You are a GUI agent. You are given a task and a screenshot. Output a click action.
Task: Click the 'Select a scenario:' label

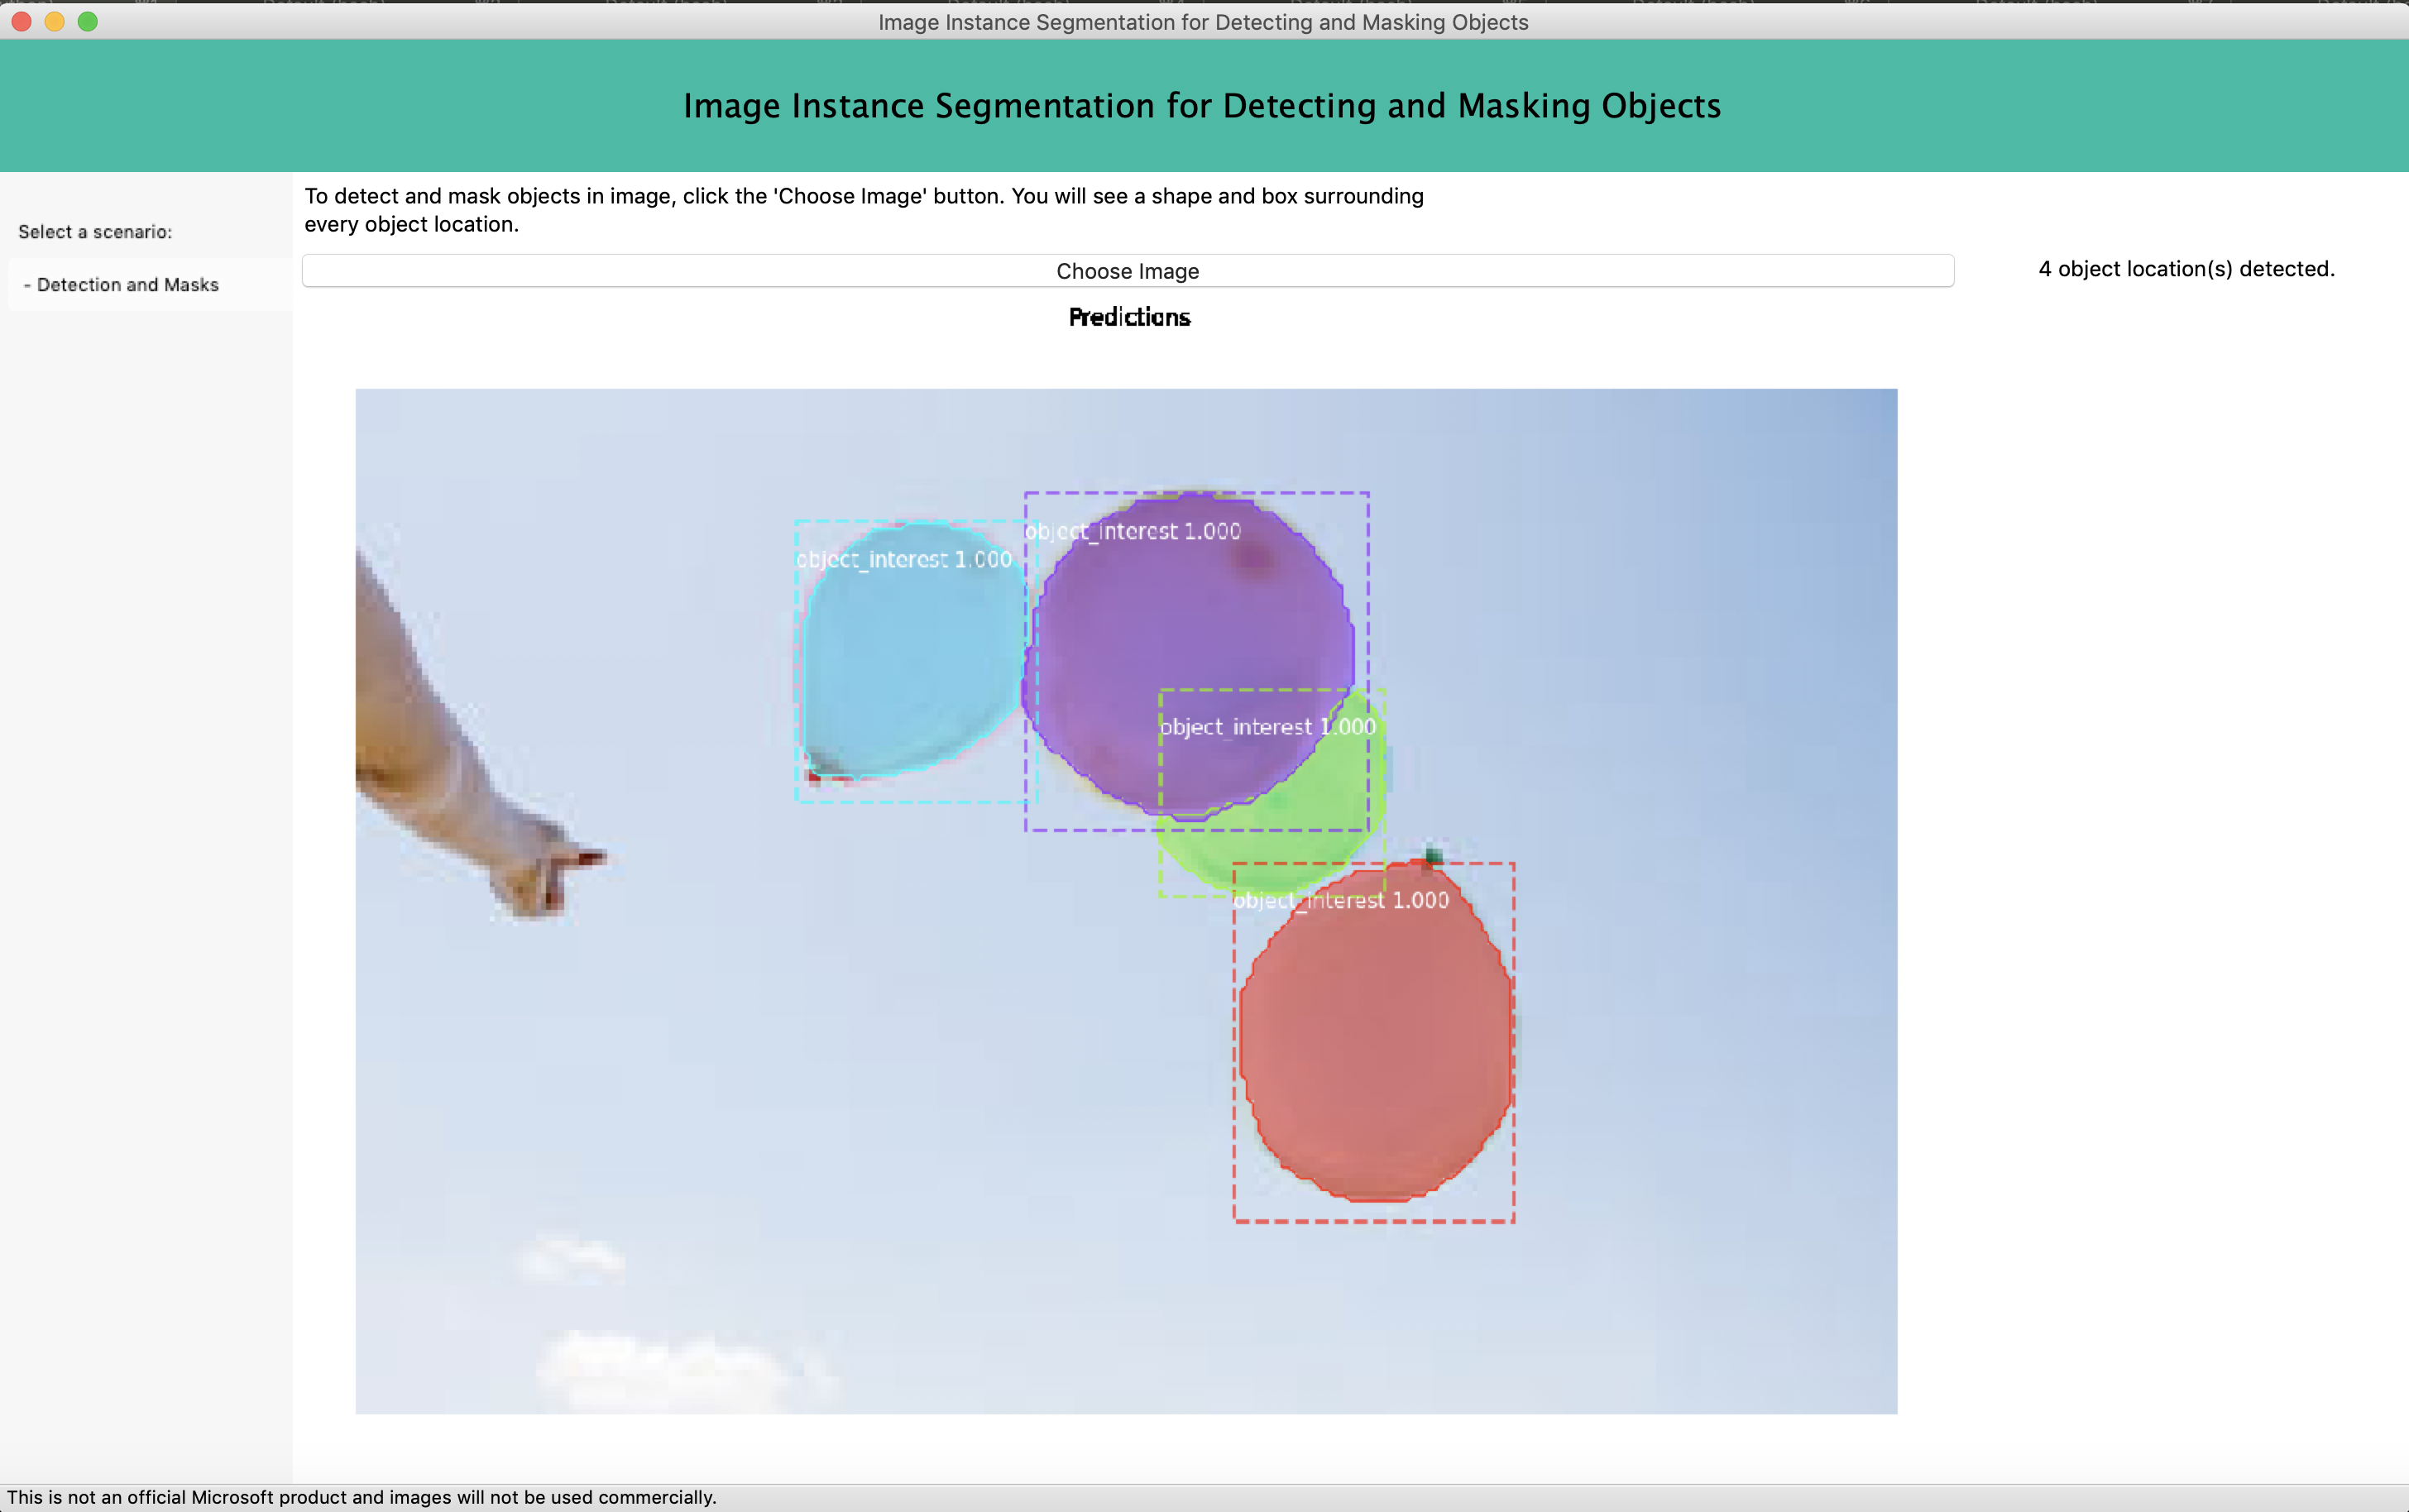pyautogui.click(x=95, y=232)
